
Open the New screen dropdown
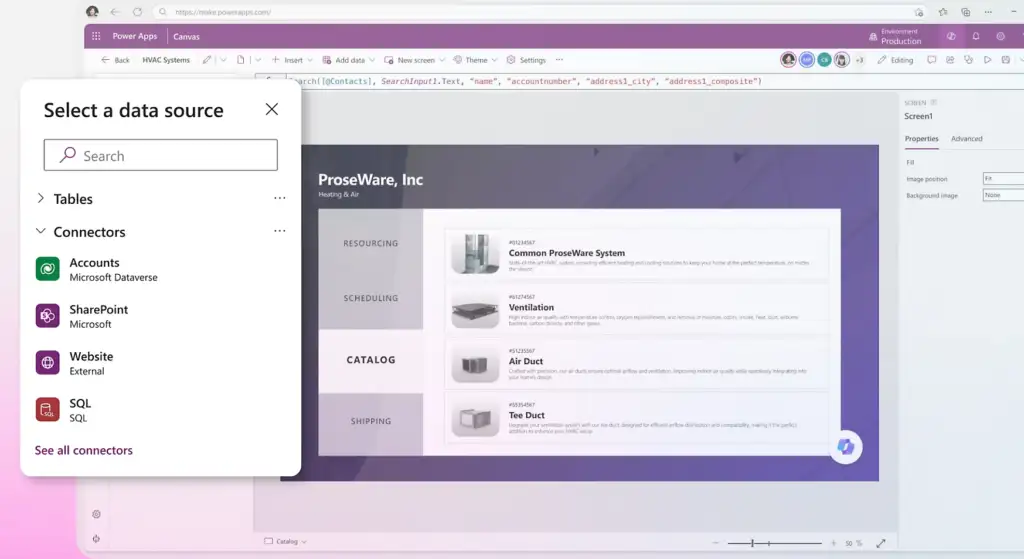pyautogui.click(x=415, y=60)
